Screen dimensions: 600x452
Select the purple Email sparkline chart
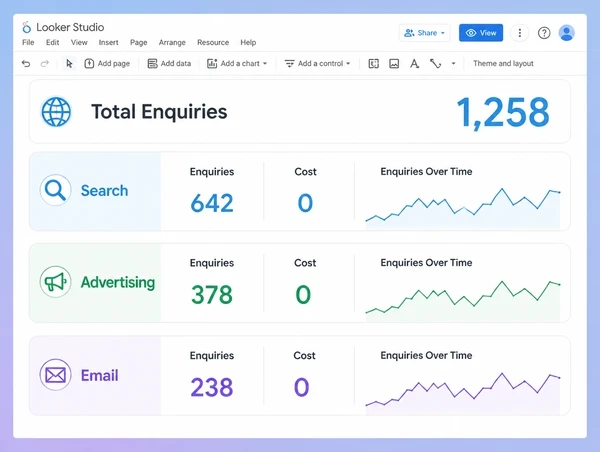463,392
